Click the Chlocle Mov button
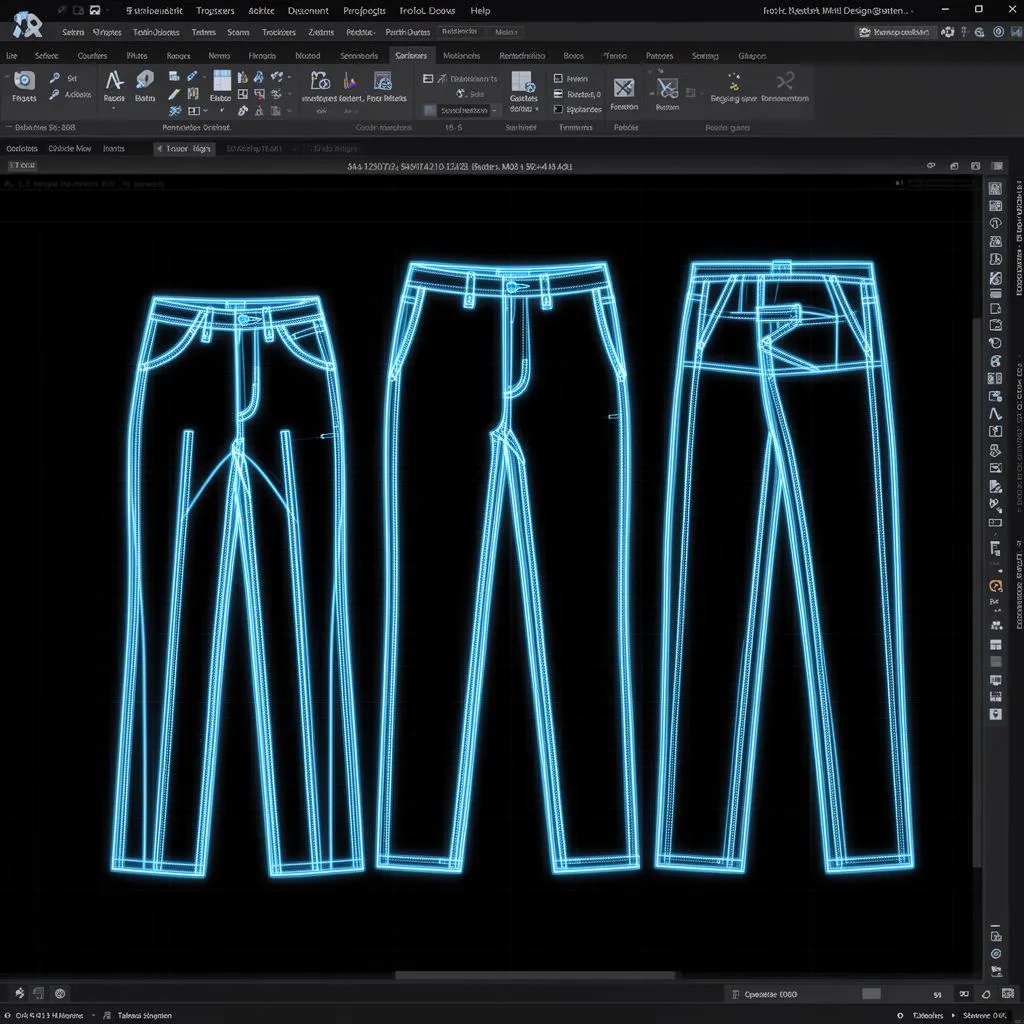This screenshot has height=1024, width=1024. [x=70, y=149]
